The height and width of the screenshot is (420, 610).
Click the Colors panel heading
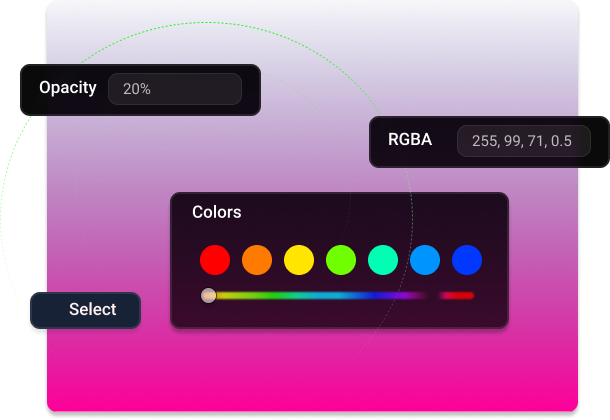tap(217, 212)
